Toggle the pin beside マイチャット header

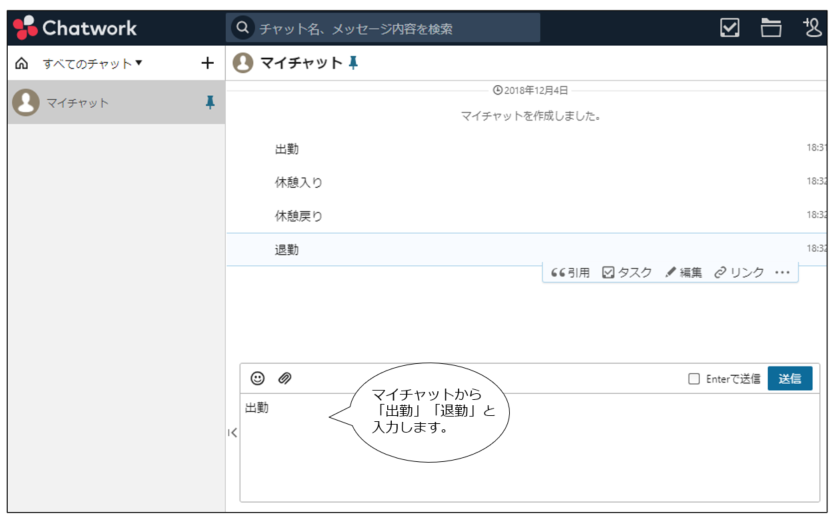[352, 63]
